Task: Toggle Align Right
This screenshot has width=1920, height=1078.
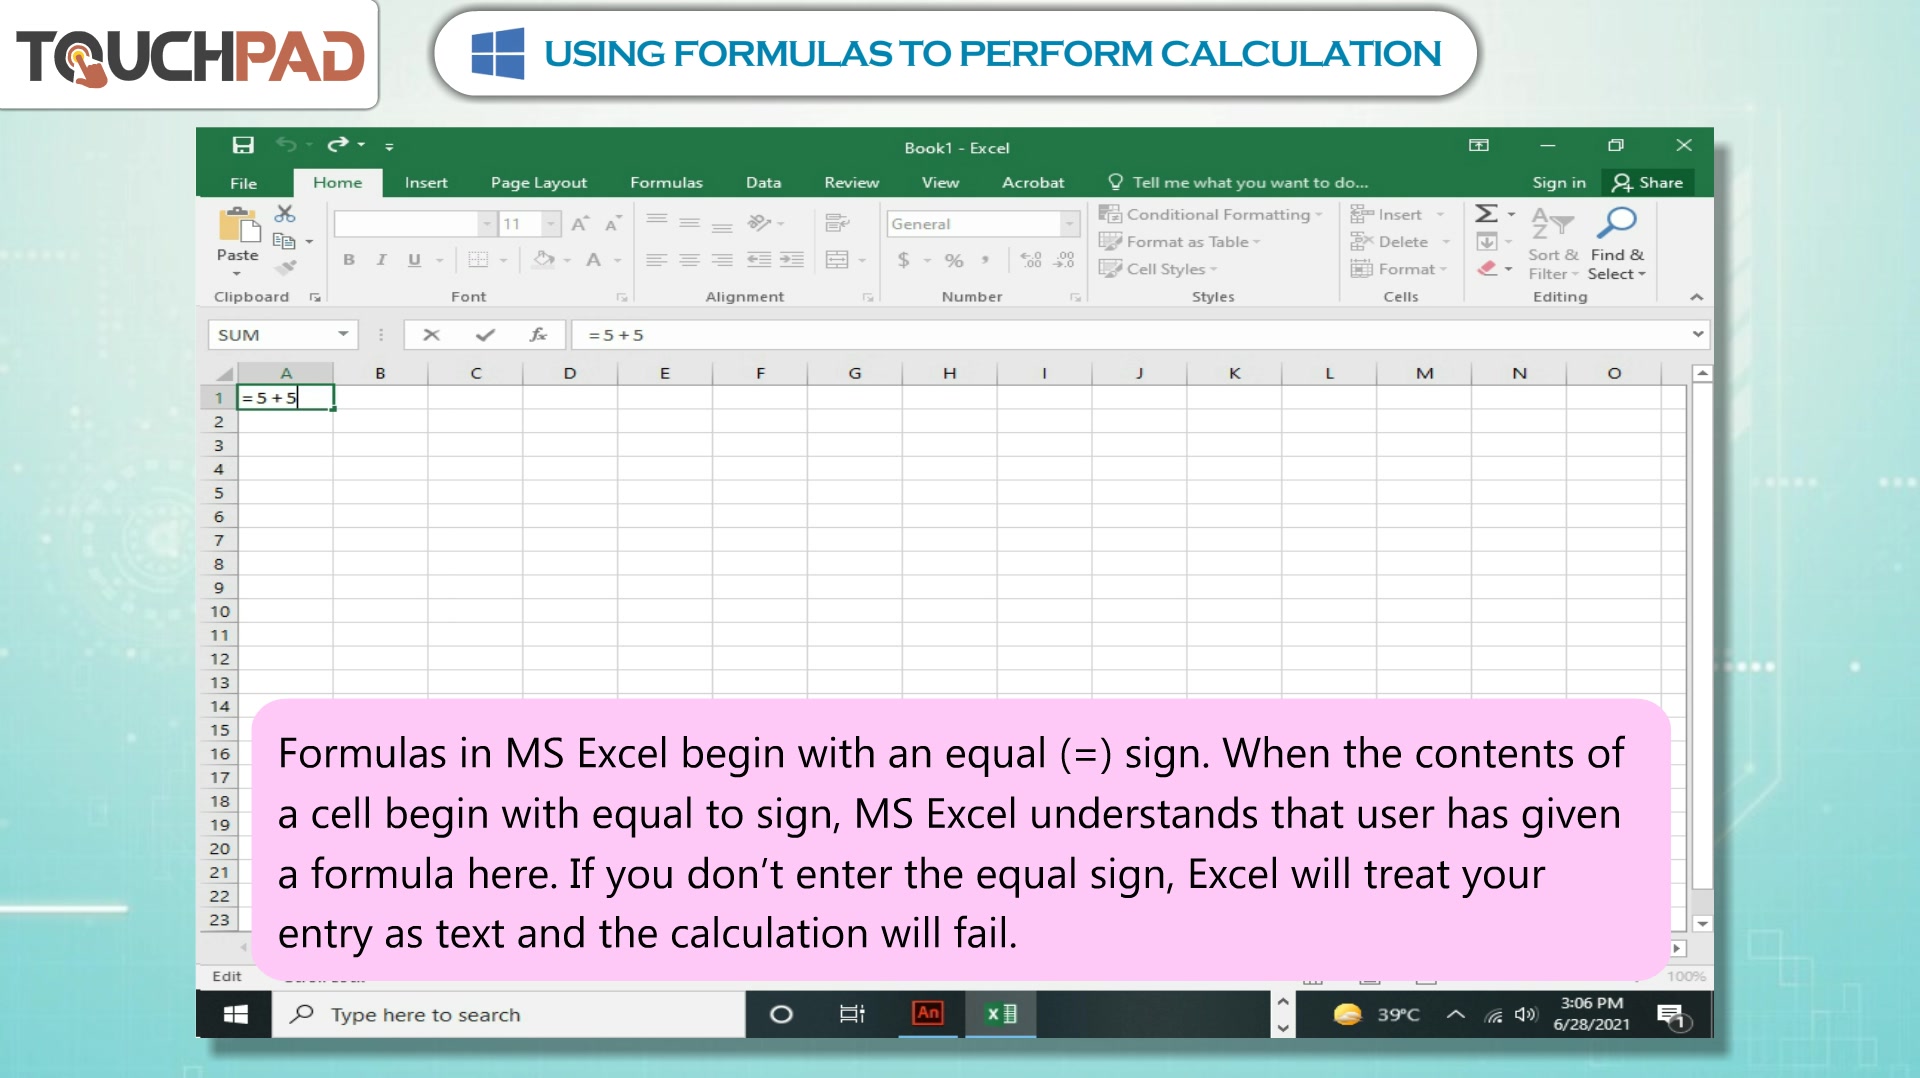Action: point(722,260)
